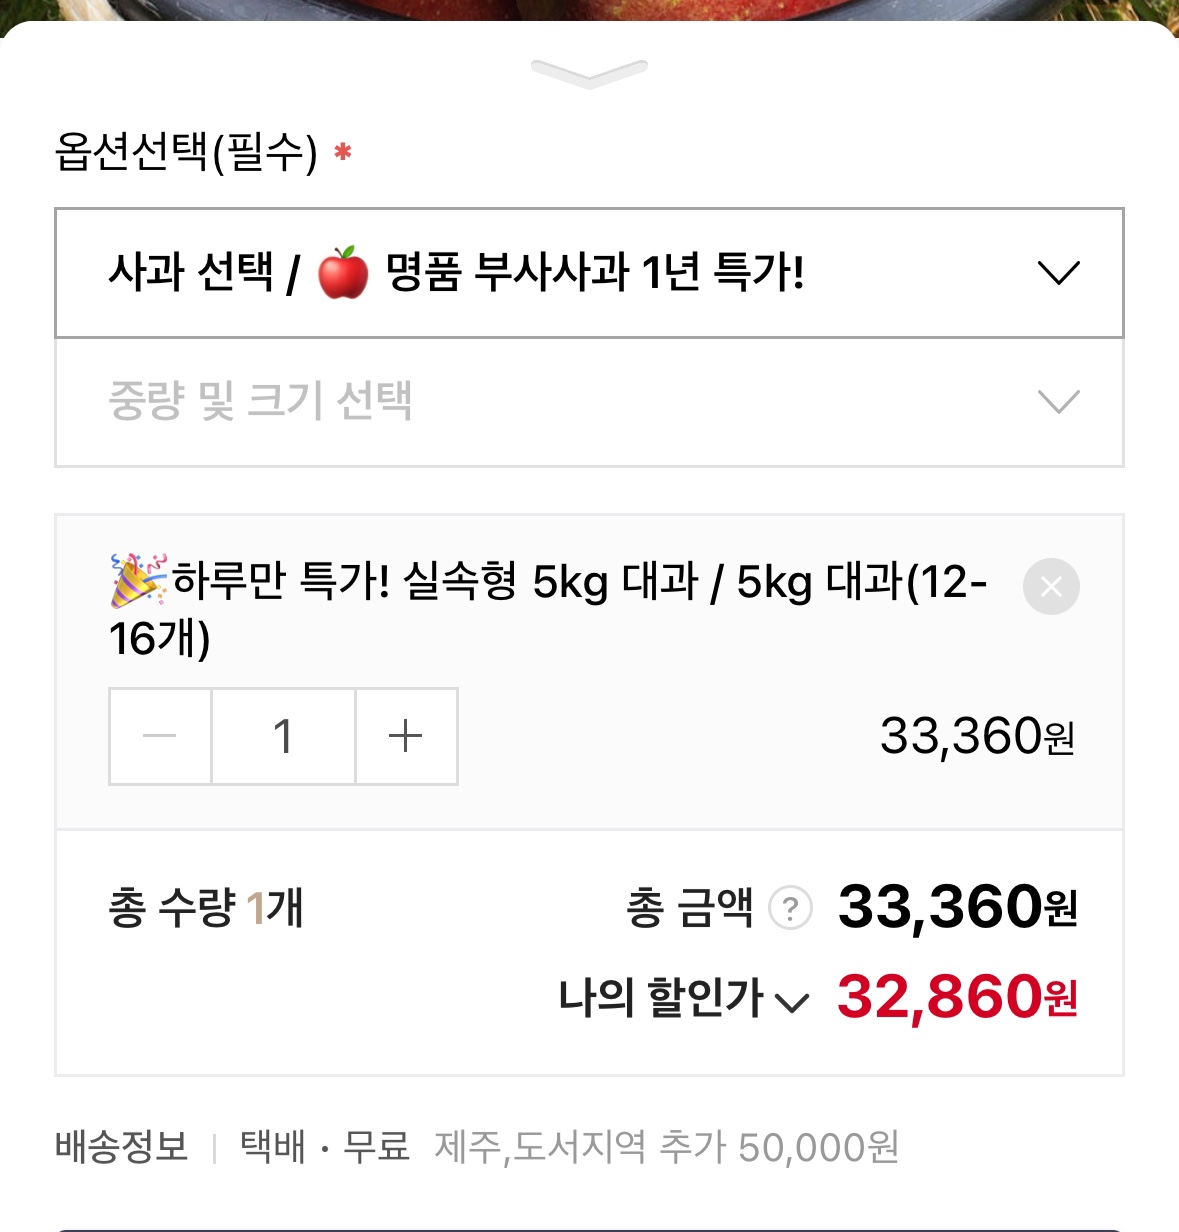Screen dimensions: 1179x1232
Task: Open the question mark help beside 총 금액
Action: (x=790, y=909)
